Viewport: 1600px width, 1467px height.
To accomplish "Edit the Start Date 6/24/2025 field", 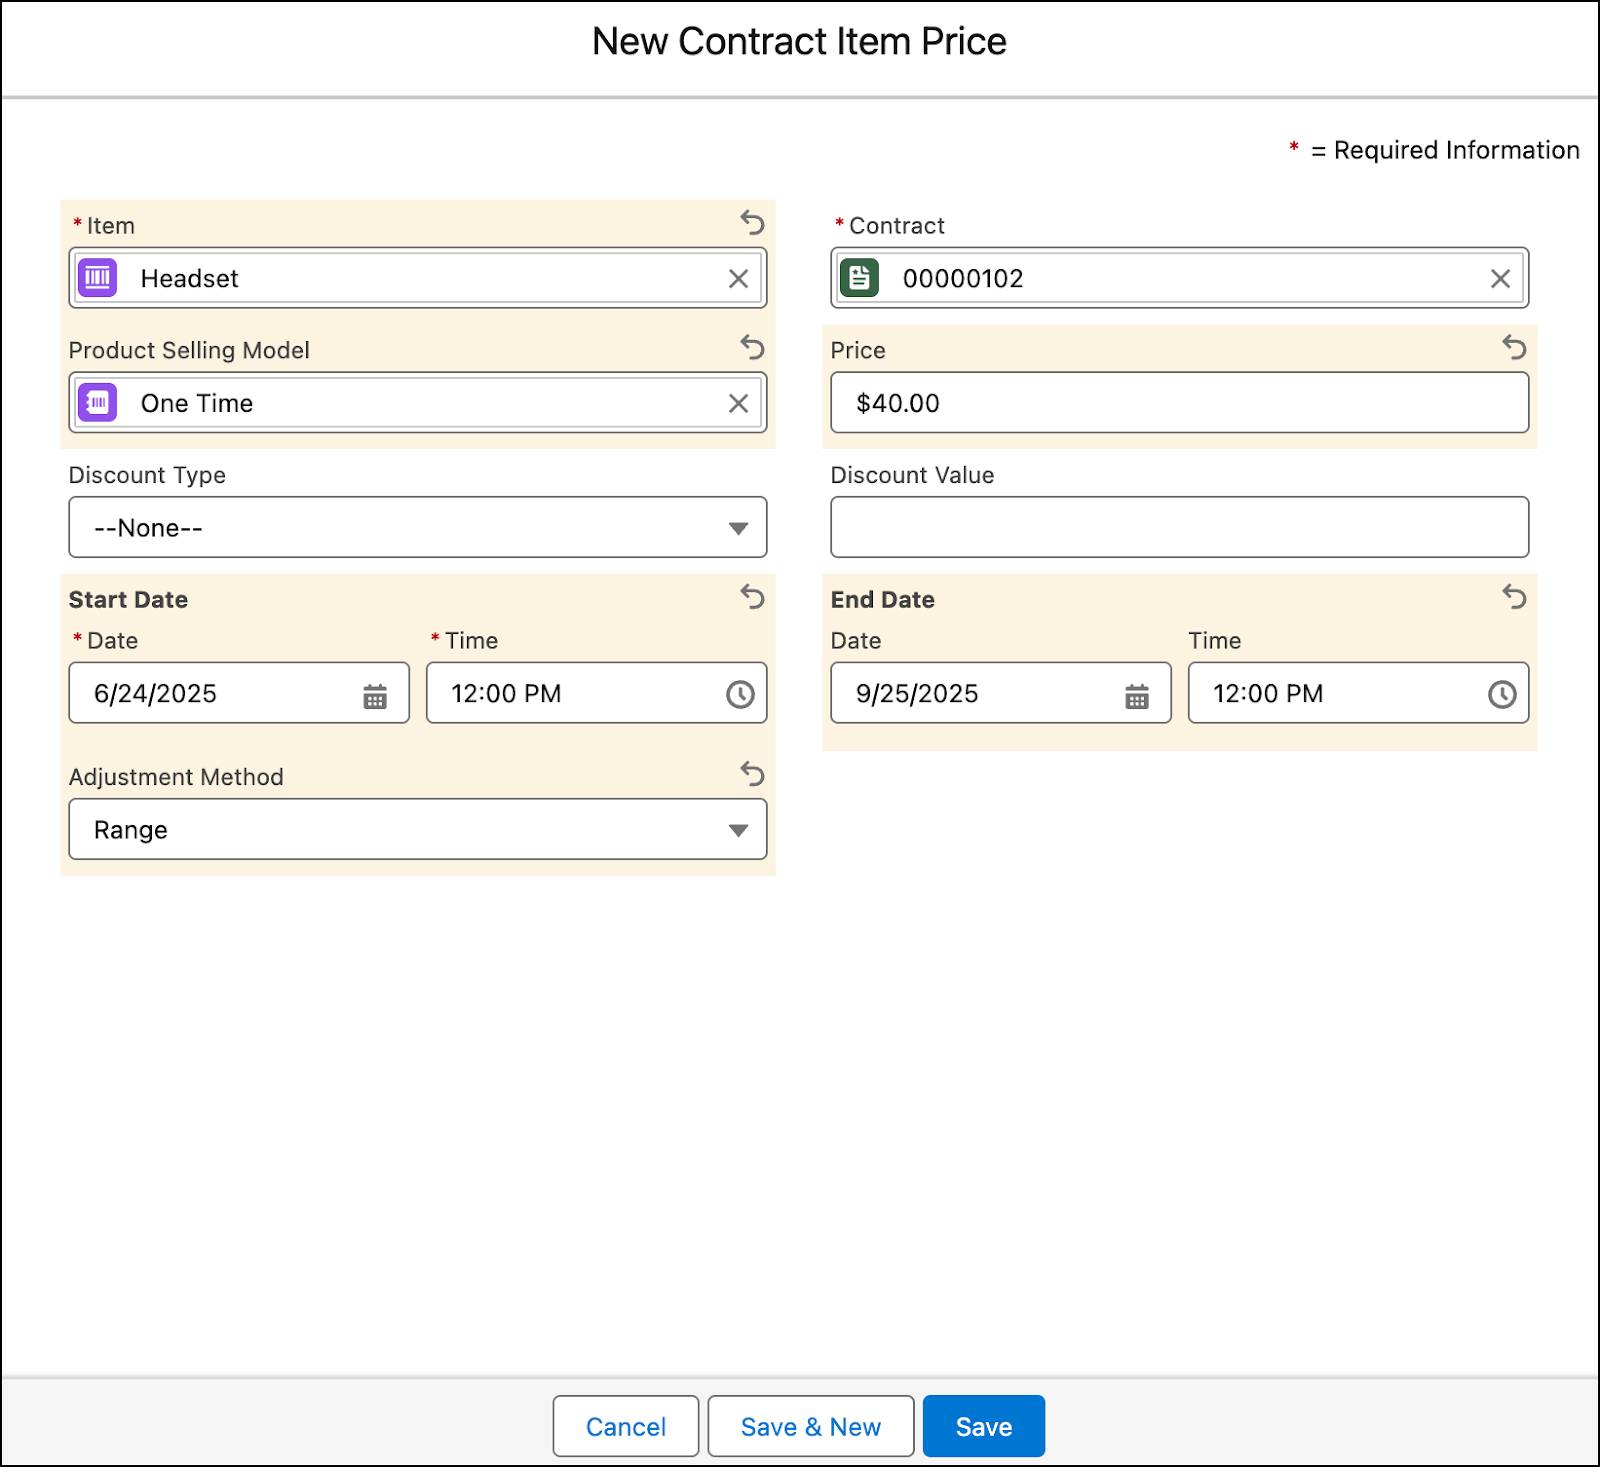I will [239, 693].
